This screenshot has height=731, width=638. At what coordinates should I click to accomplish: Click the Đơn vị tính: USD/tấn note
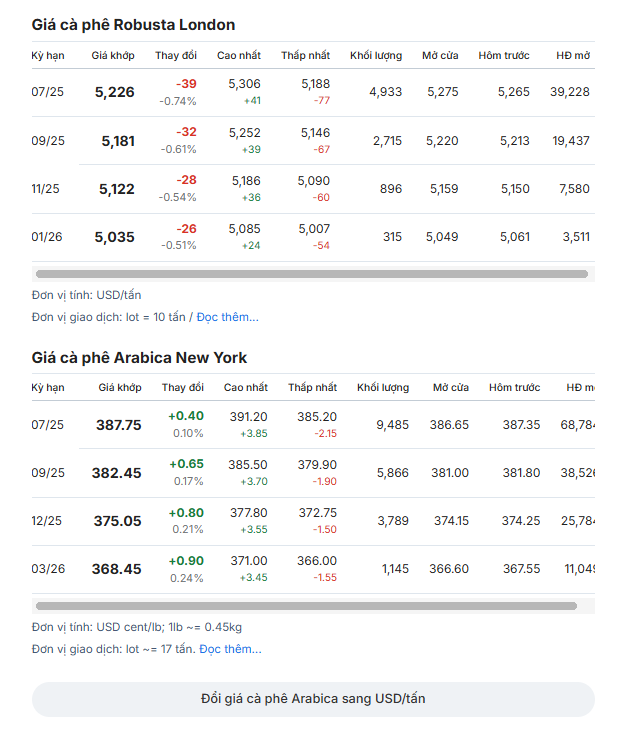[86, 295]
